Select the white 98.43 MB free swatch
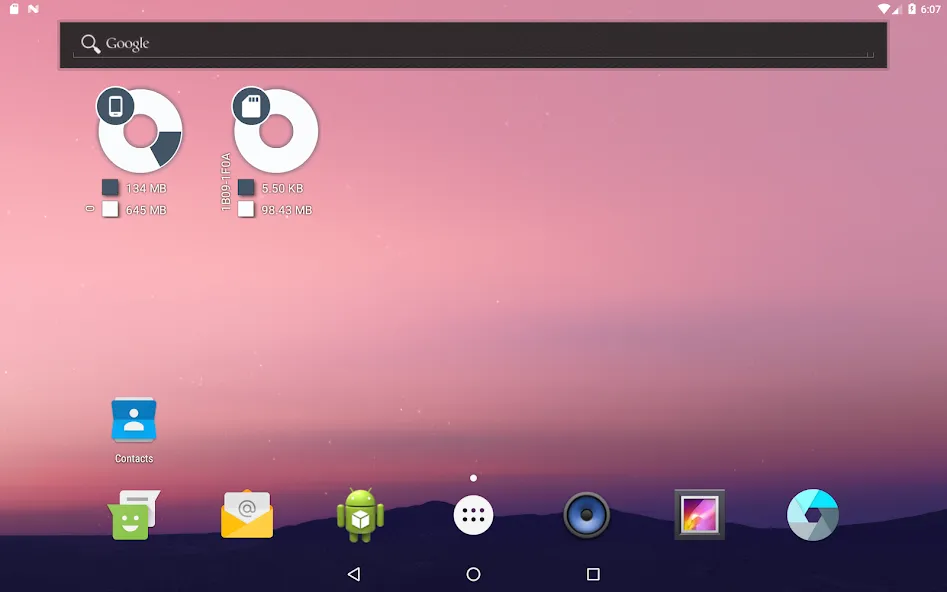Image resolution: width=947 pixels, height=592 pixels. [246, 209]
